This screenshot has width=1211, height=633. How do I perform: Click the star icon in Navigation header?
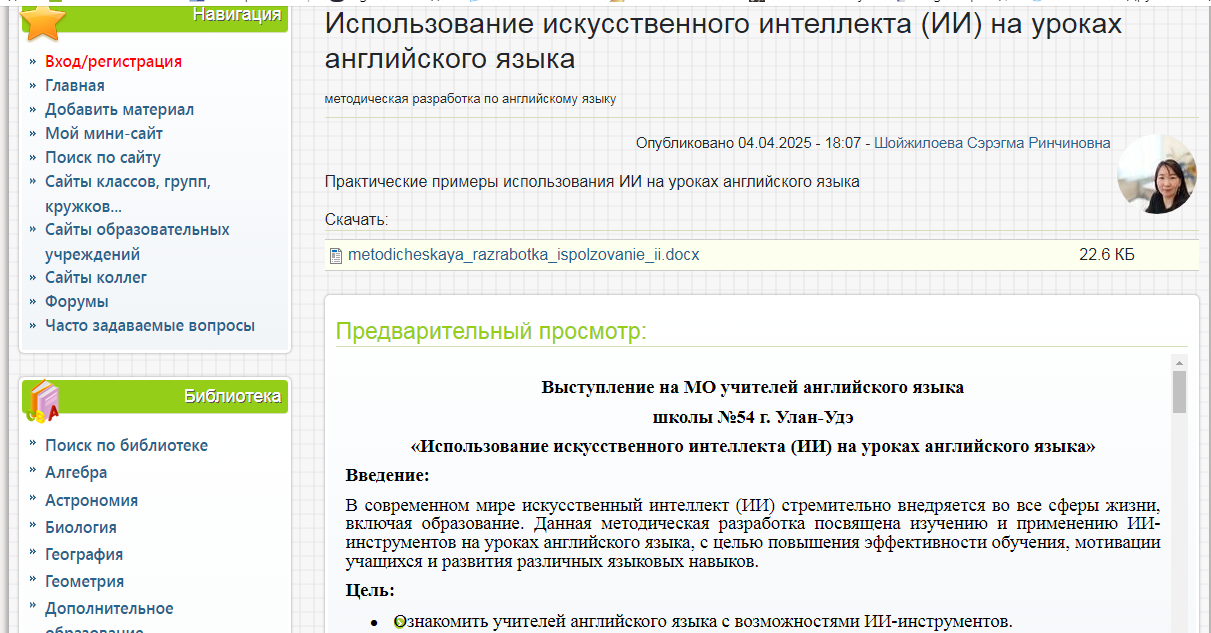[43, 20]
